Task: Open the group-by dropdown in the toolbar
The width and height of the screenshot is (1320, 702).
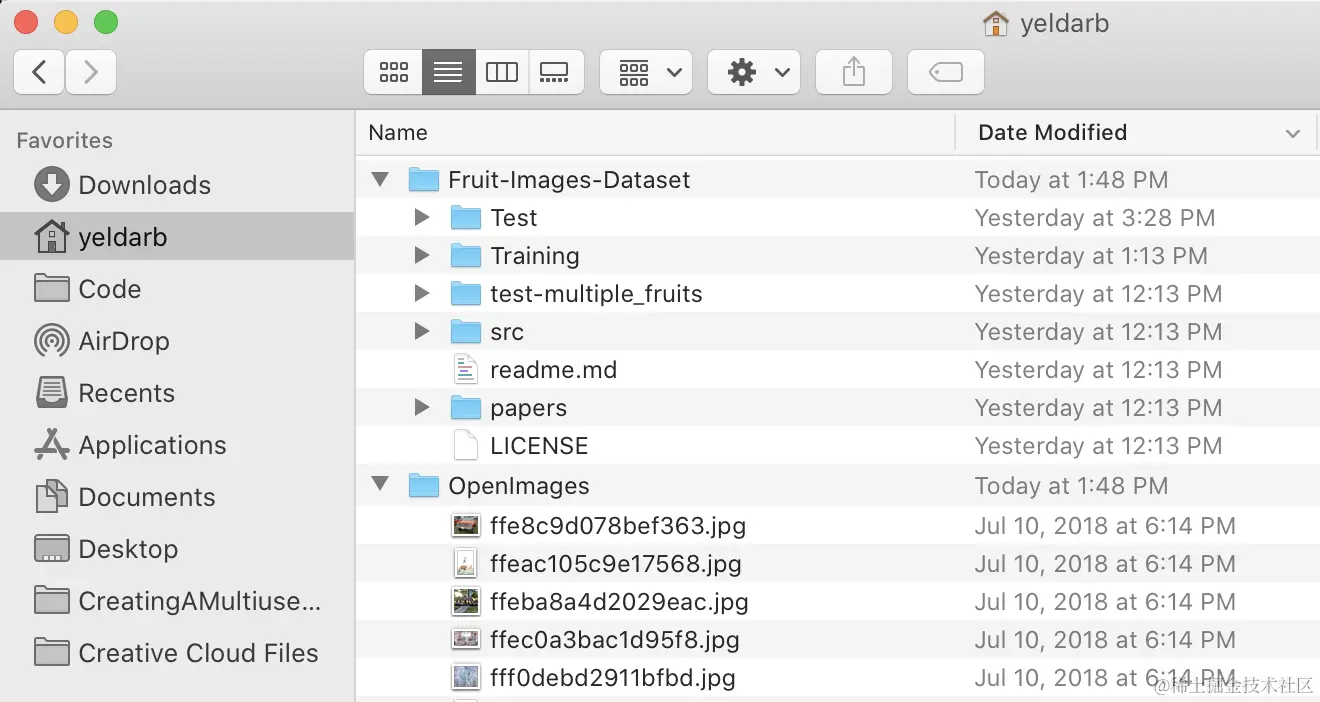Action: tap(645, 71)
